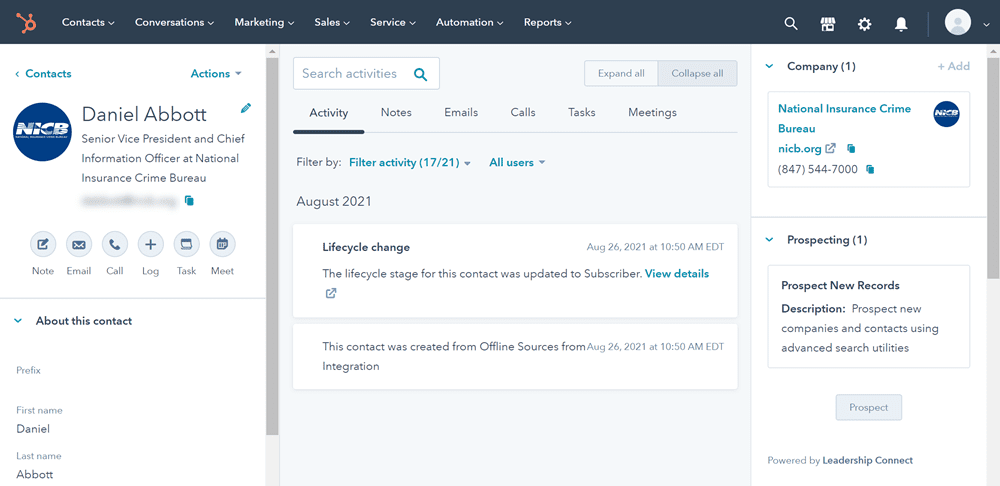This screenshot has width=1000, height=486.
Task: Click the Lifecycle change activity title
Action: [366, 247]
